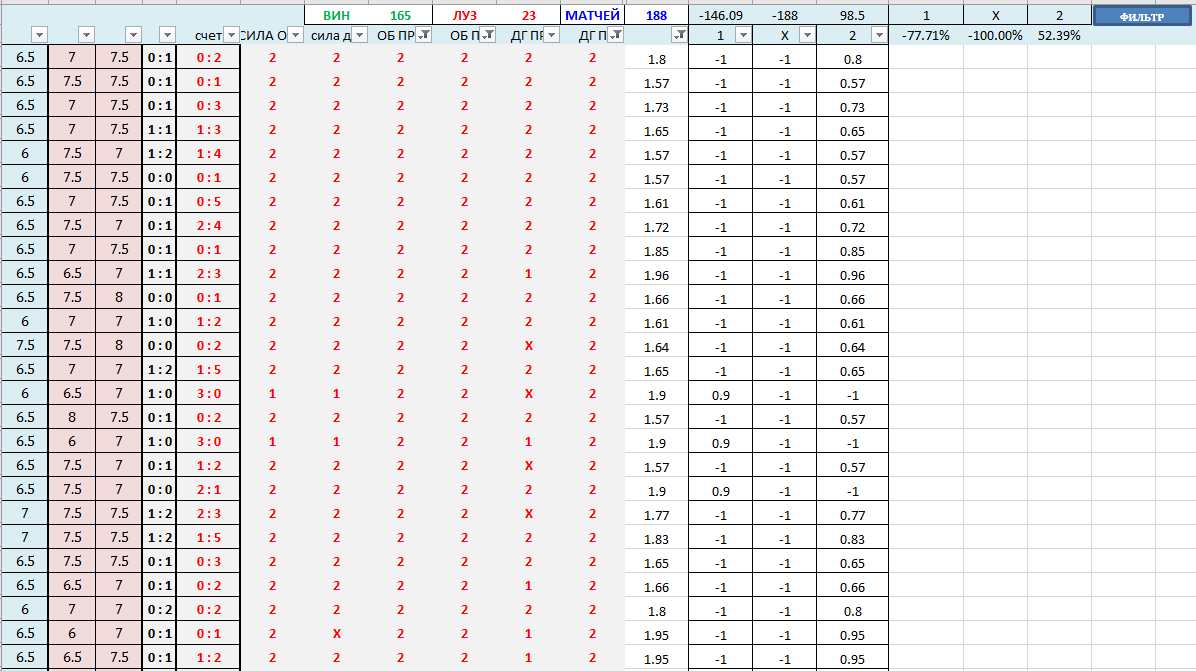This screenshot has height=671, width=1196.
Task: Select the percentage cell -77.71%
Action: (926, 36)
